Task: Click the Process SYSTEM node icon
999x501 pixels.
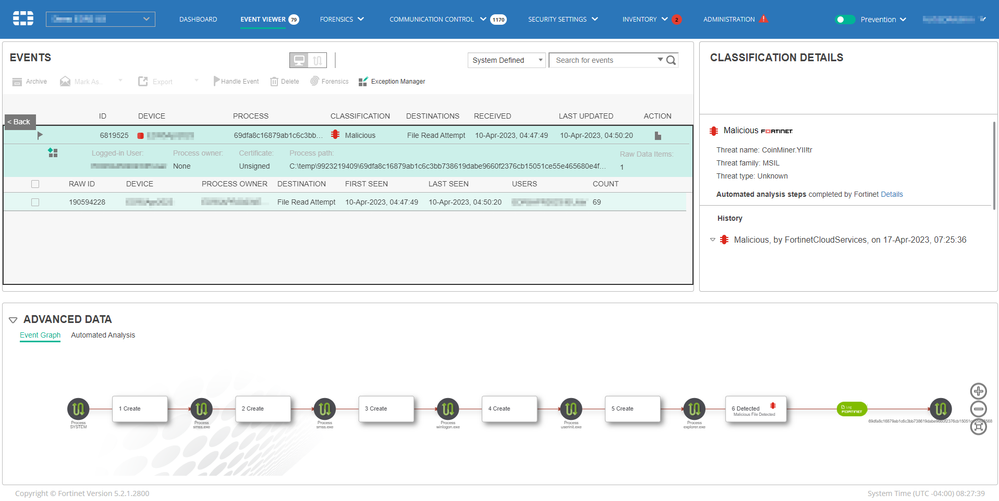Action: (79, 408)
